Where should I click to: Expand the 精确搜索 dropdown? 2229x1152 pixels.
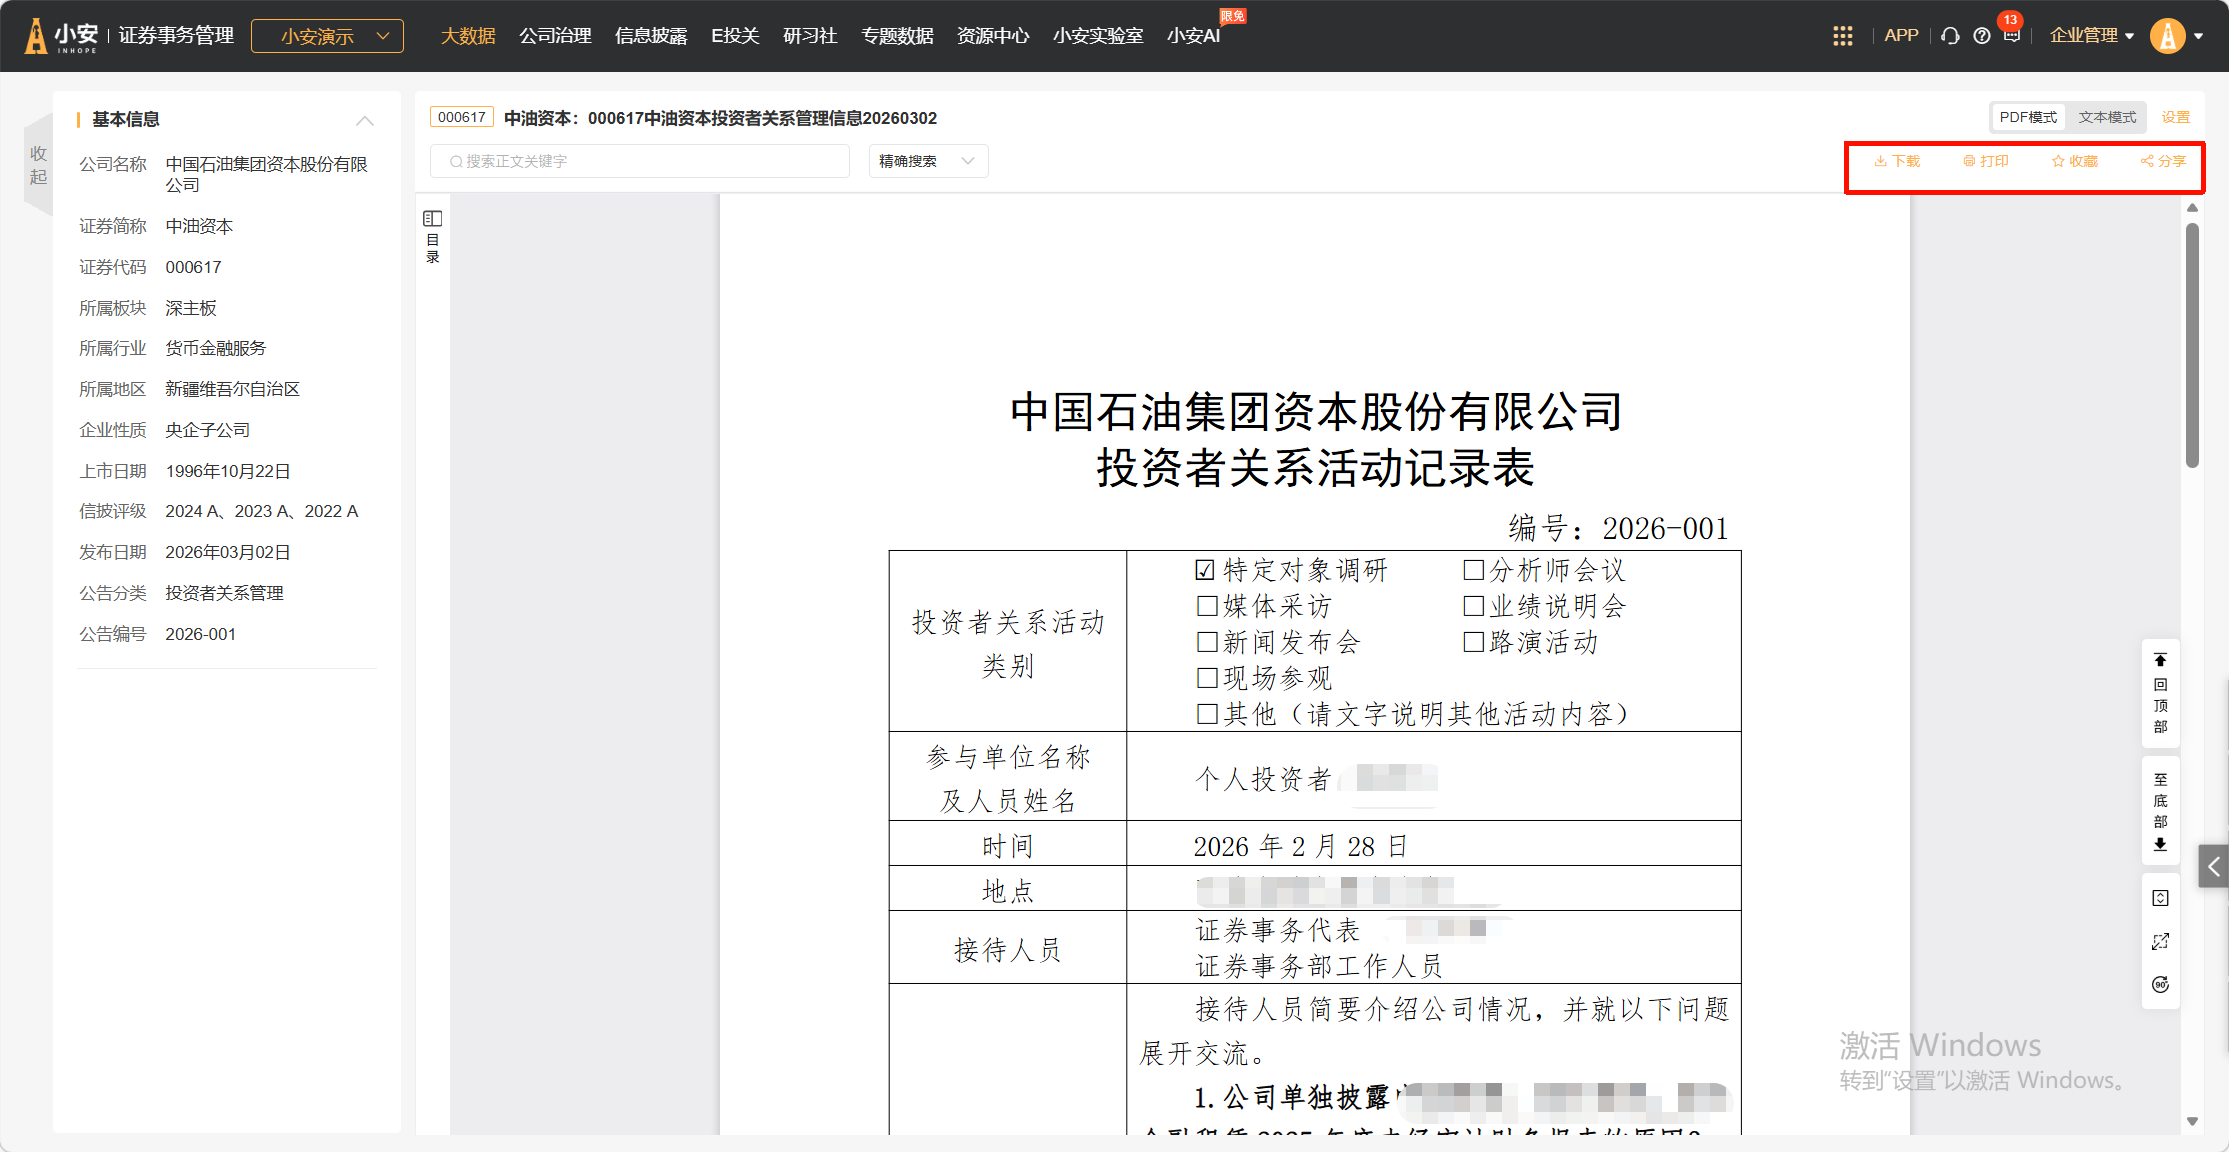[927, 161]
